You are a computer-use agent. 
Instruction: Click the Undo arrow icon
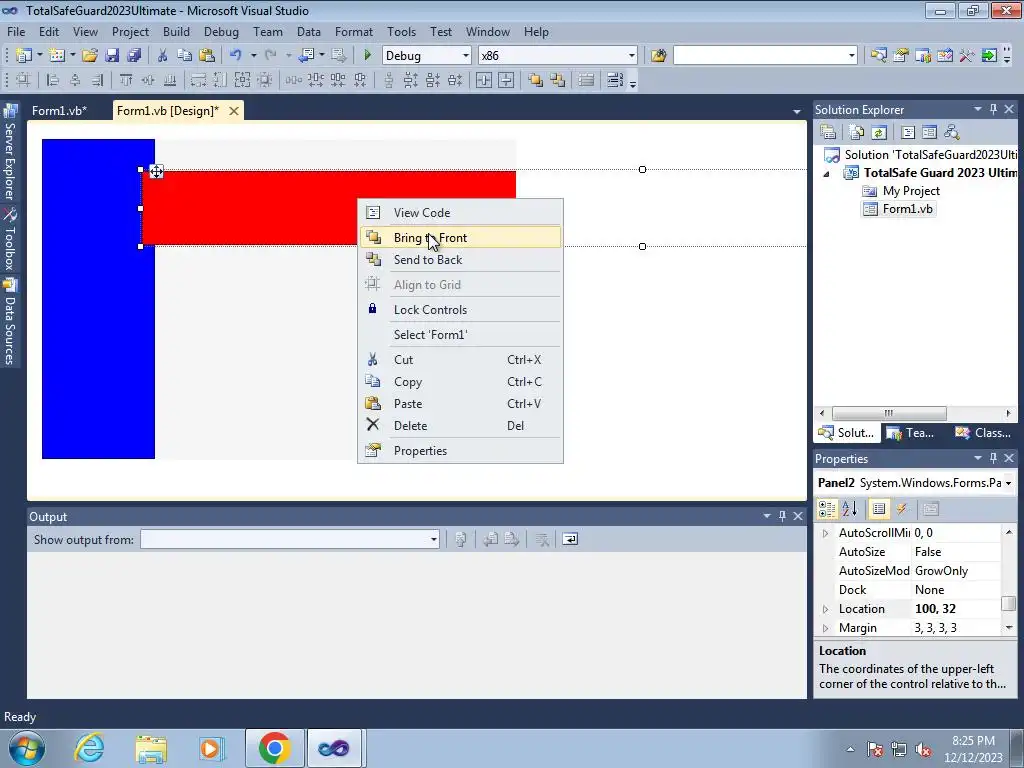tap(236, 56)
